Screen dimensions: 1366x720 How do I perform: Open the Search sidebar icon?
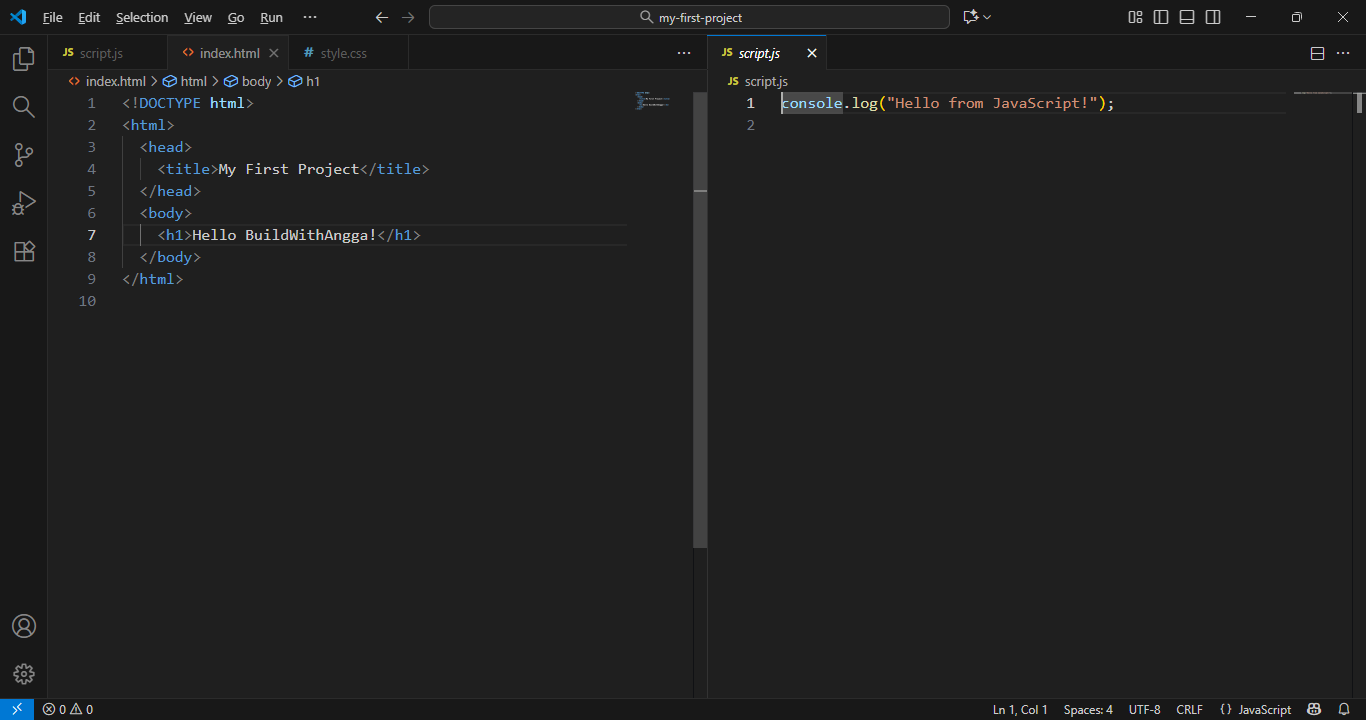click(23, 107)
